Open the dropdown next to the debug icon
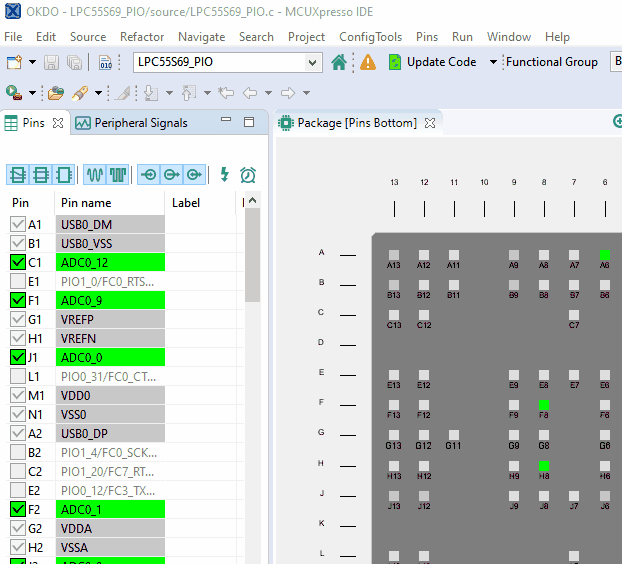 (x=33, y=93)
